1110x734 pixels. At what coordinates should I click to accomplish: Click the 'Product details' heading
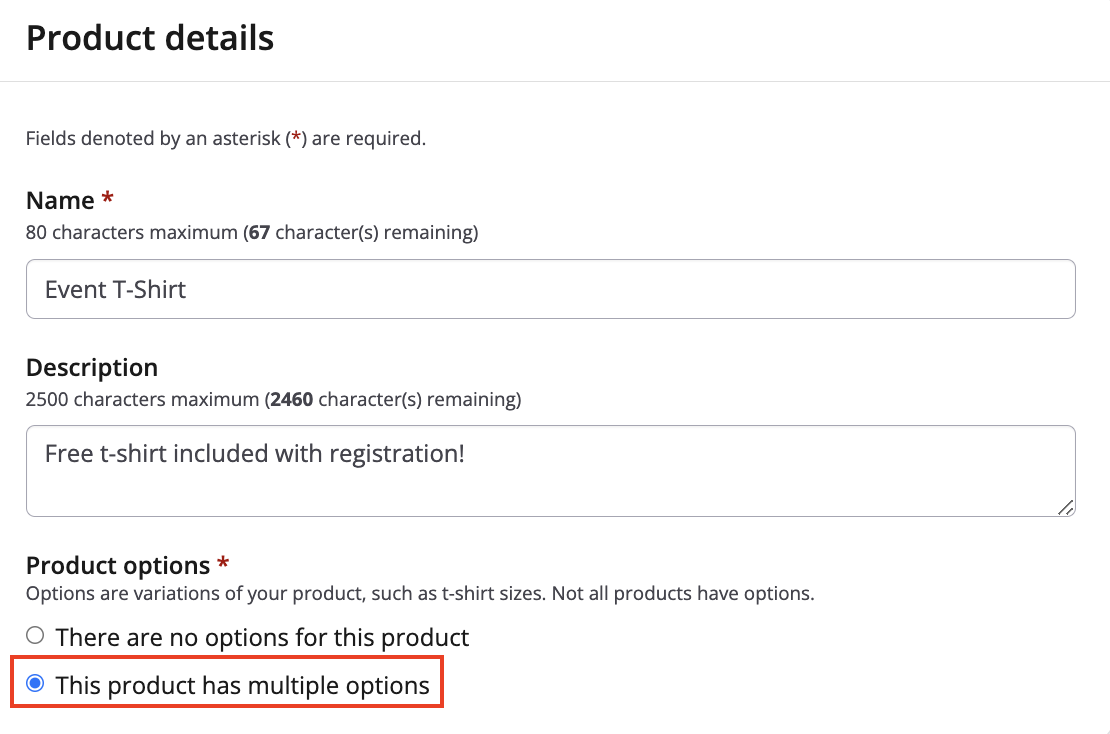pyautogui.click(x=150, y=38)
